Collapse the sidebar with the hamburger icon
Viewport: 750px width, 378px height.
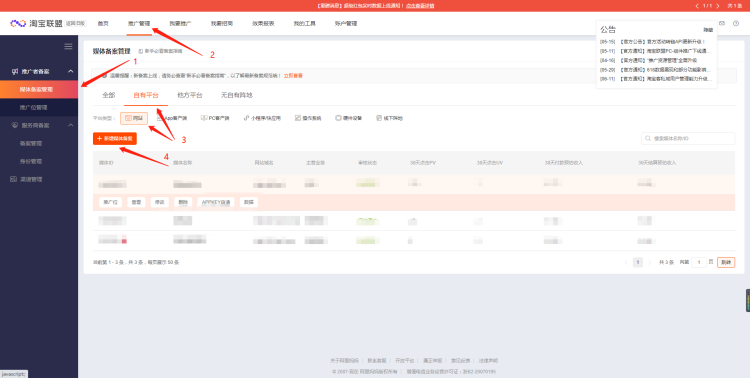tap(68, 46)
